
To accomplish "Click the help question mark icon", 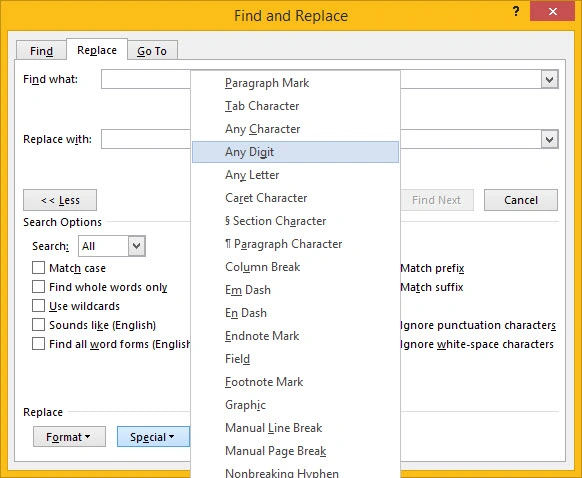I will tap(516, 12).
